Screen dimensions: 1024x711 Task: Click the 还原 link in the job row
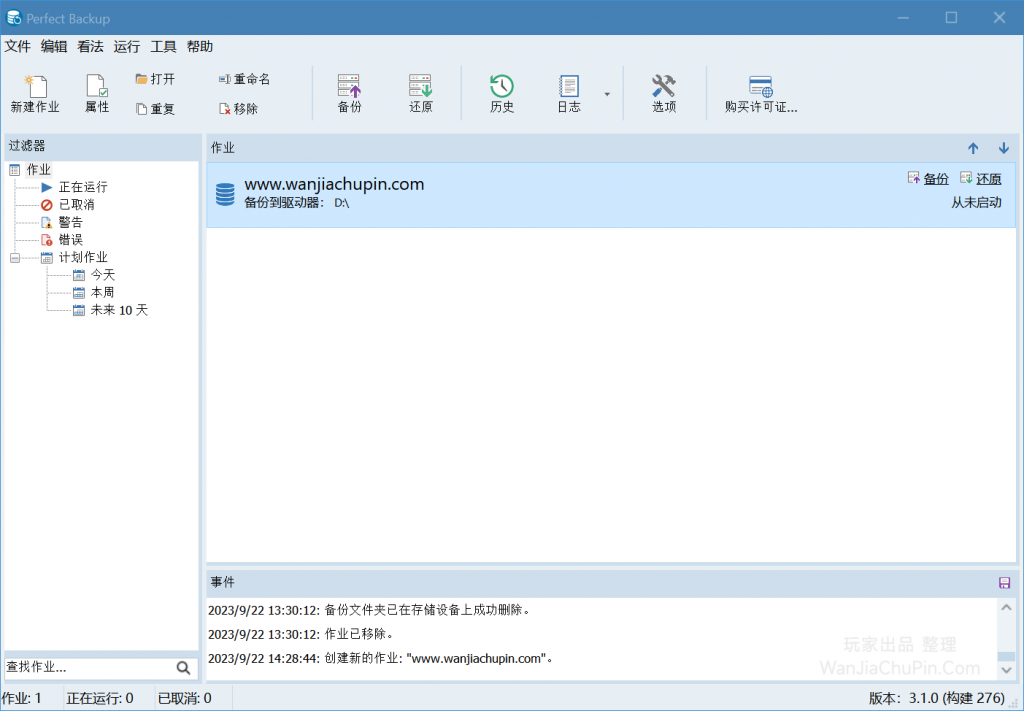pyautogui.click(x=989, y=179)
